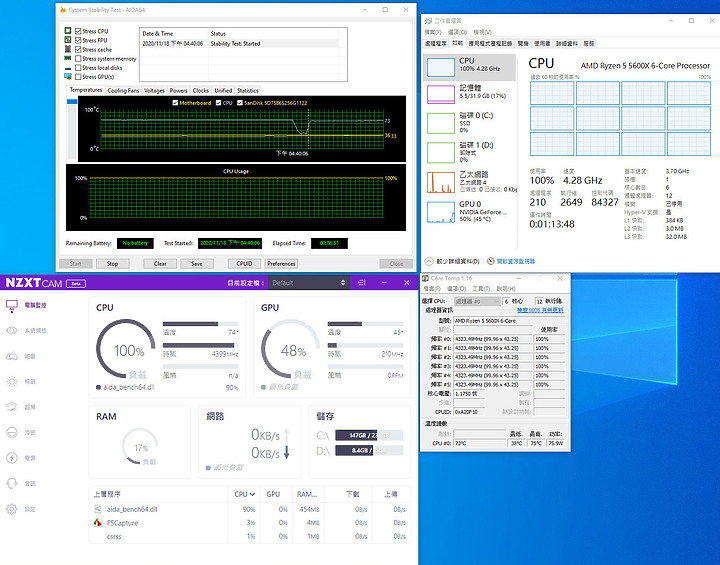Screen dimensions: 720x565
Task: Select the GPU 0 graph thumbnail in Task Manager
Action: point(441,212)
